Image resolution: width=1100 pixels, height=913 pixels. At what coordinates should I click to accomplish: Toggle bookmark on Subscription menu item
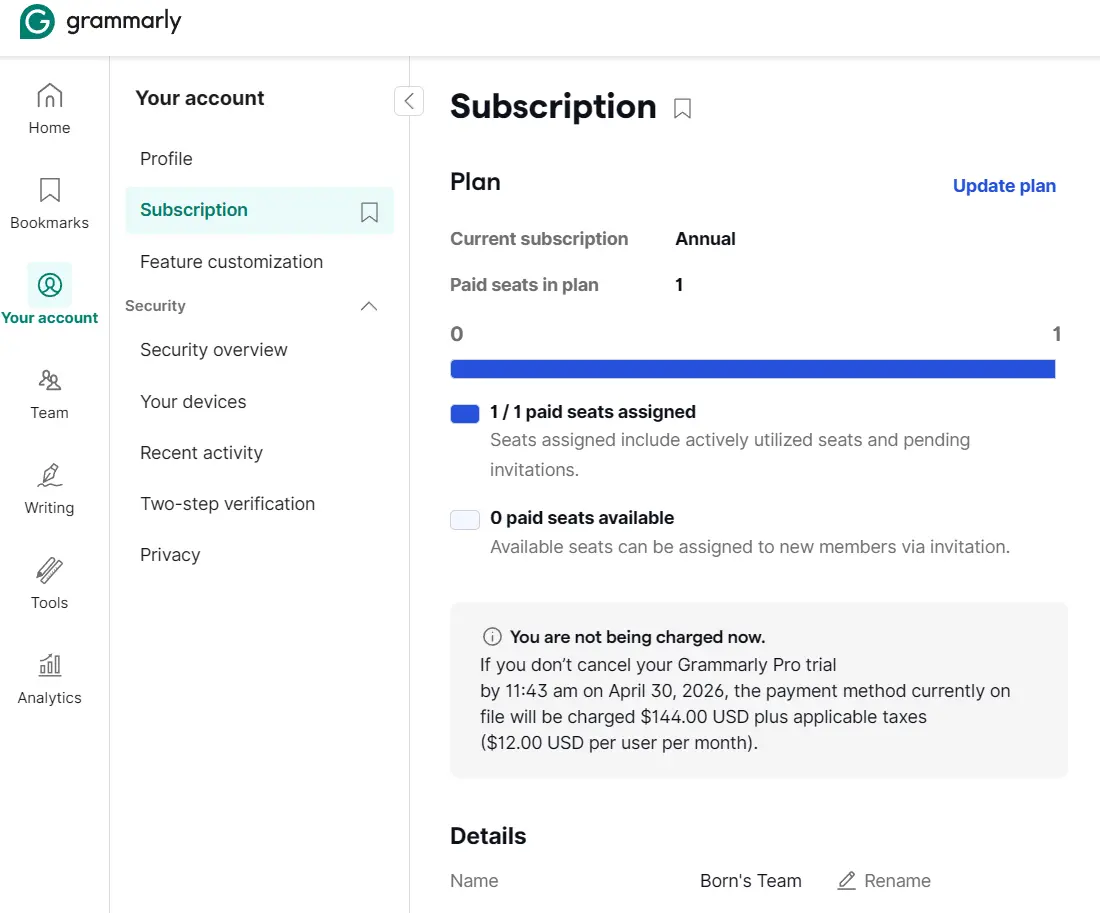click(x=369, y=211)
